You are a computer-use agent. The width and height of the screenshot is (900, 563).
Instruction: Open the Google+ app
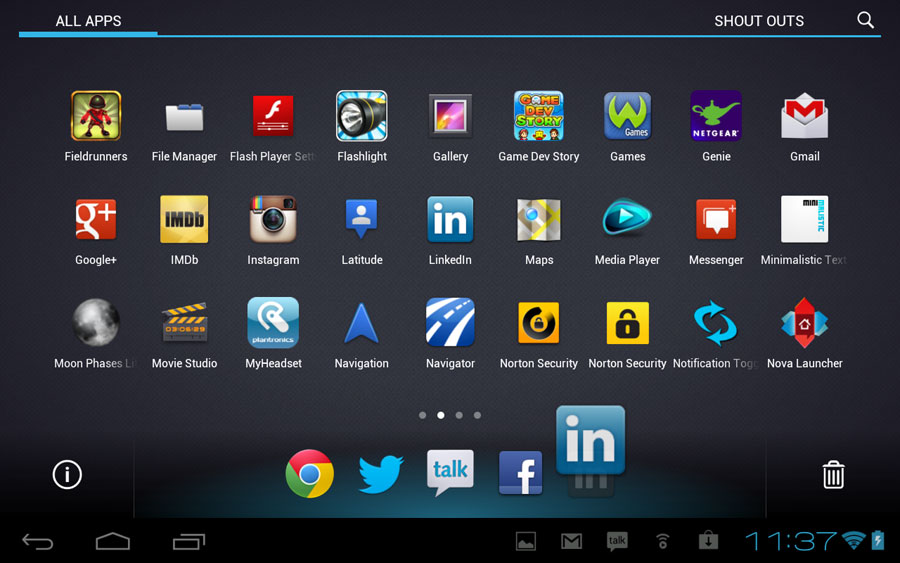[96, 219]
